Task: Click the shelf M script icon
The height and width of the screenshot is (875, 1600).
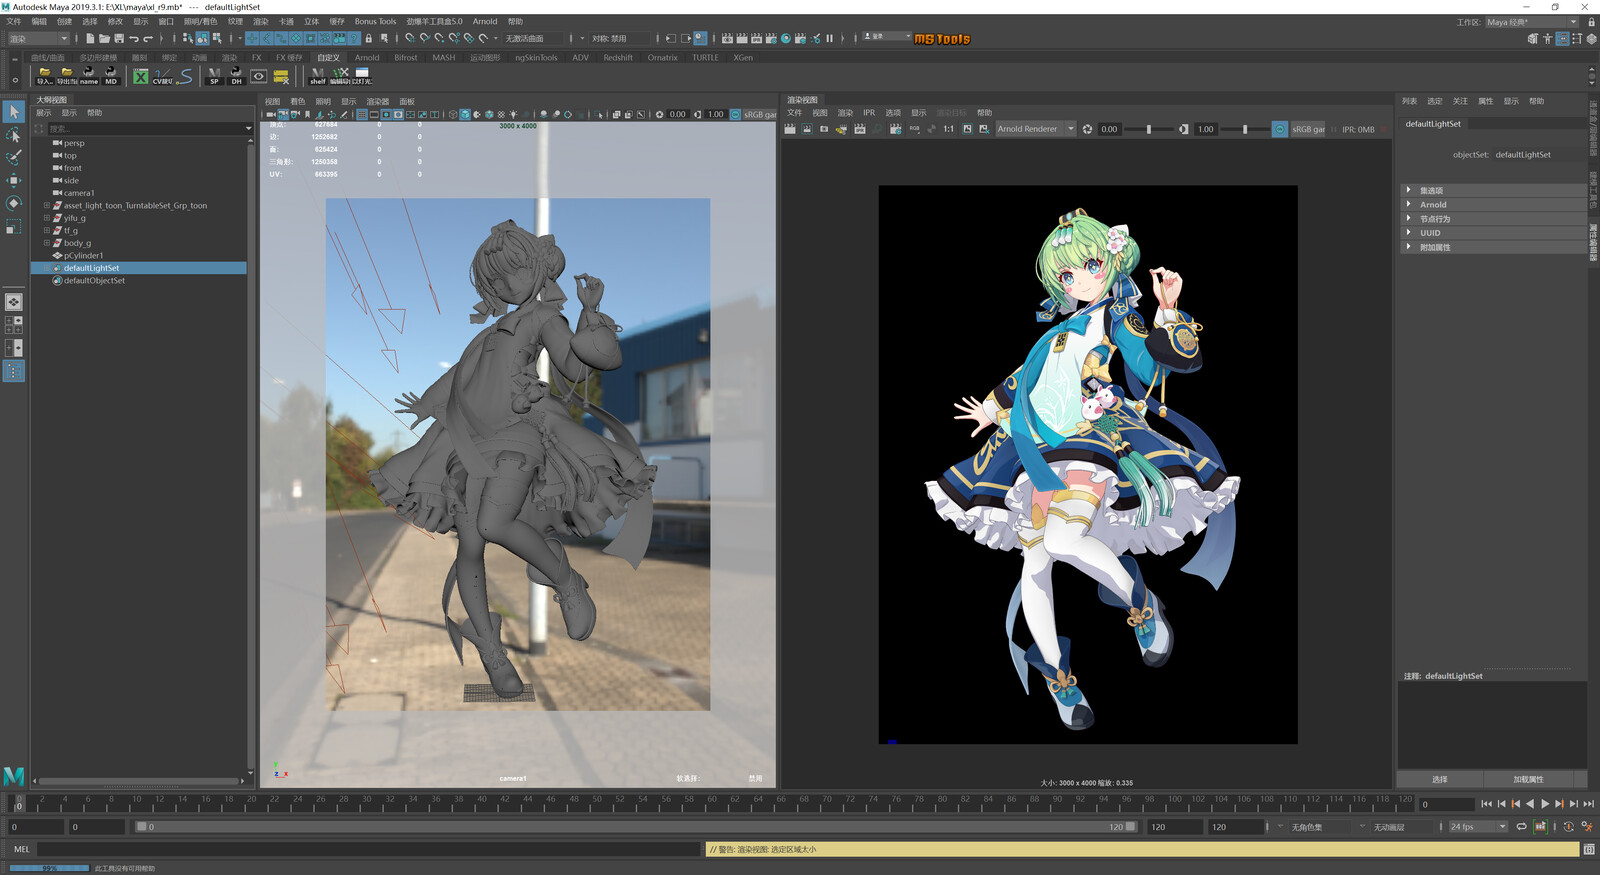Action: coord(317,76)
